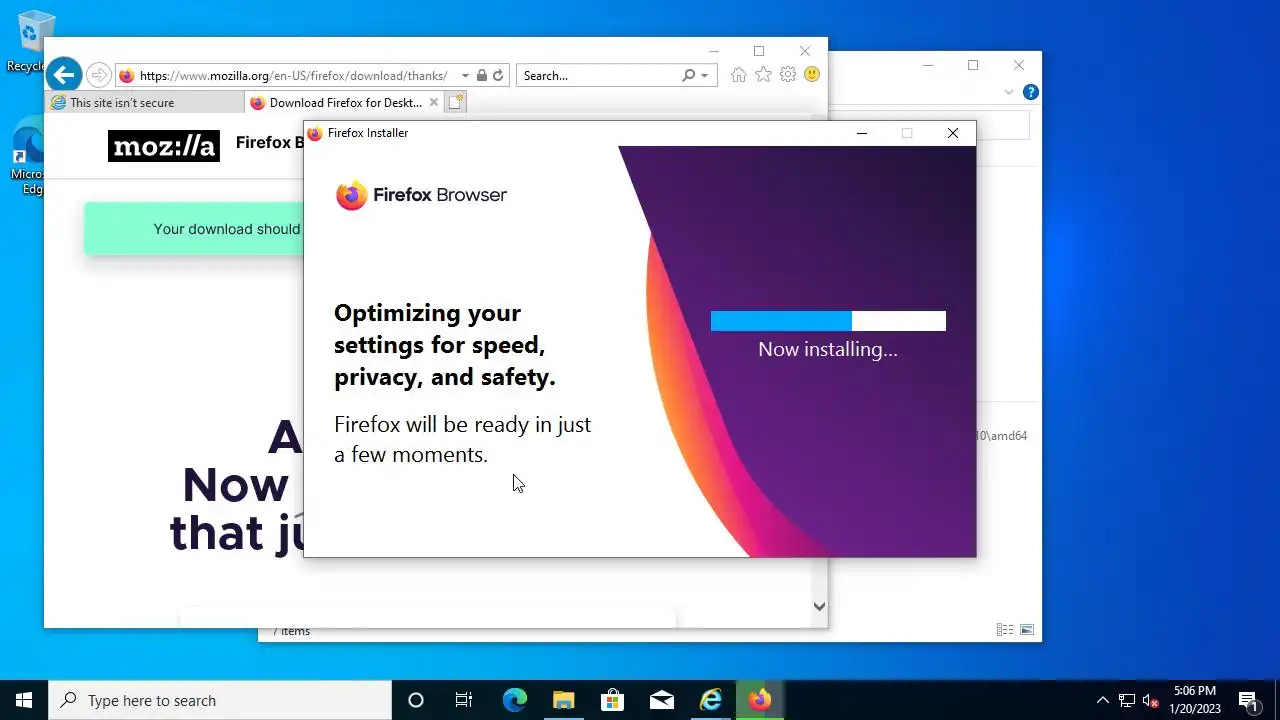Open a new tab in Internet Explorer
The image size is (1280, 720).
456,102
